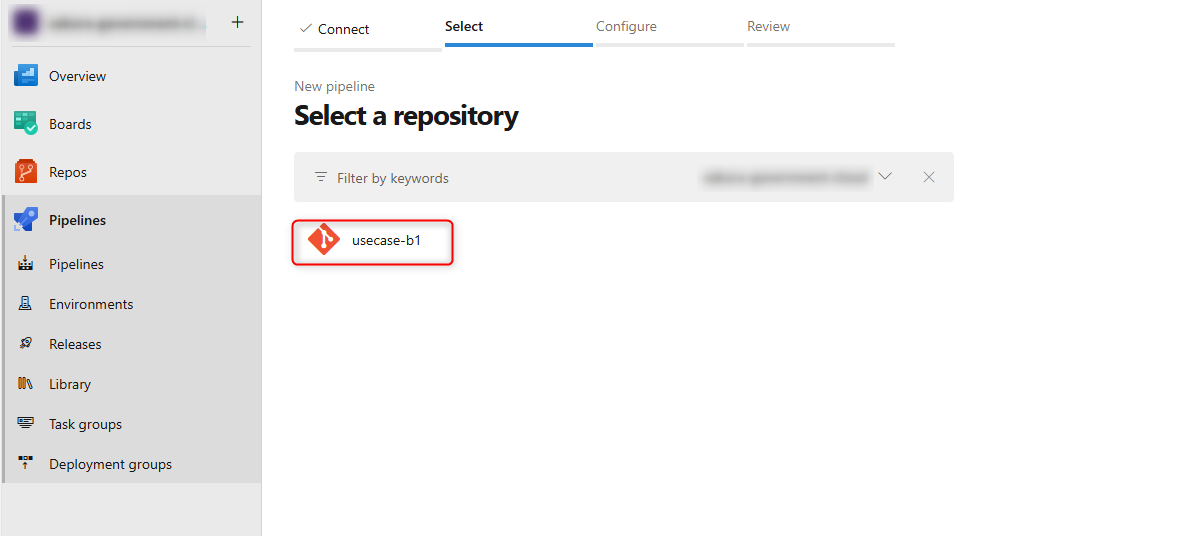Click the filter lines icon

coord(321,177)
